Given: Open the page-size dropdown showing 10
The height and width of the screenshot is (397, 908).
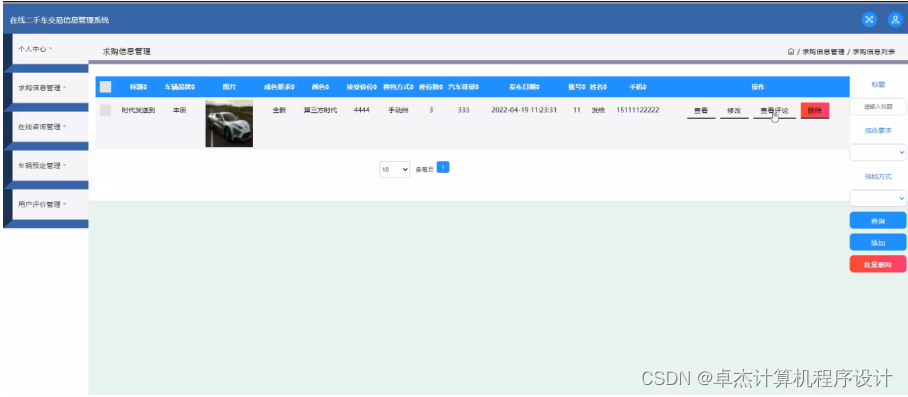Looking at the screenshot, I should coord(394,170).
